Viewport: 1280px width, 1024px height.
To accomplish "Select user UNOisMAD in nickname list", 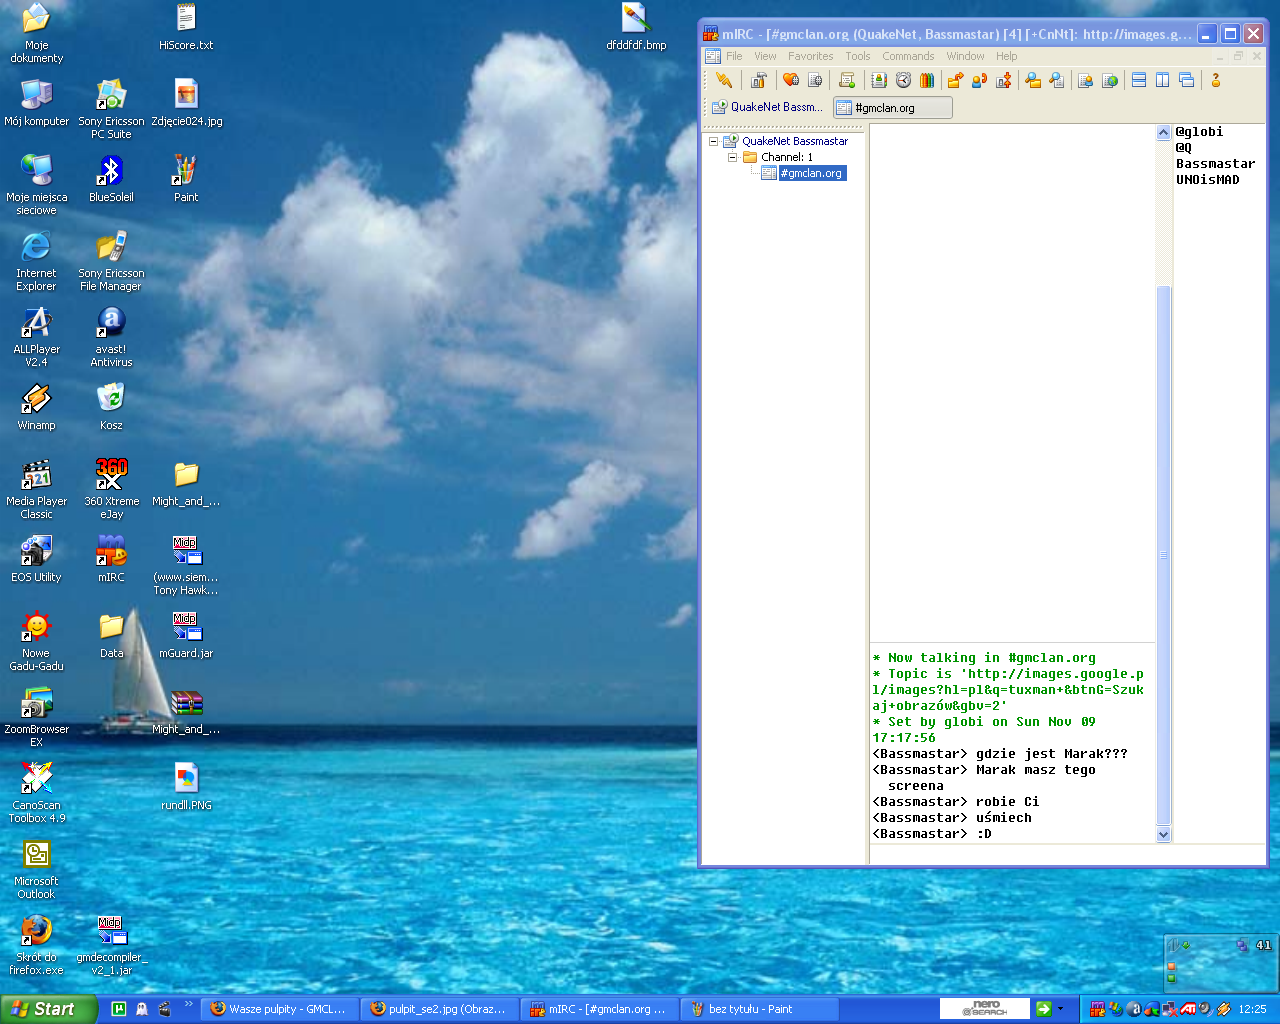I will (x=1207, y=181).
